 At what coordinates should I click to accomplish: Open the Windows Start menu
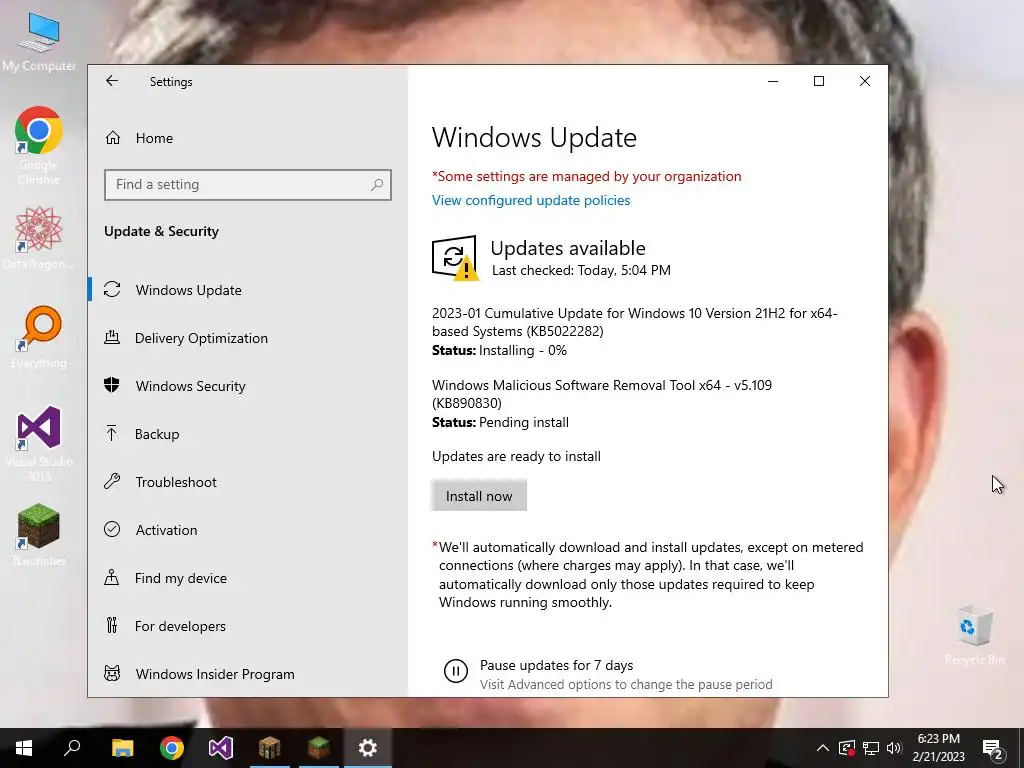(x=24, y=748)
